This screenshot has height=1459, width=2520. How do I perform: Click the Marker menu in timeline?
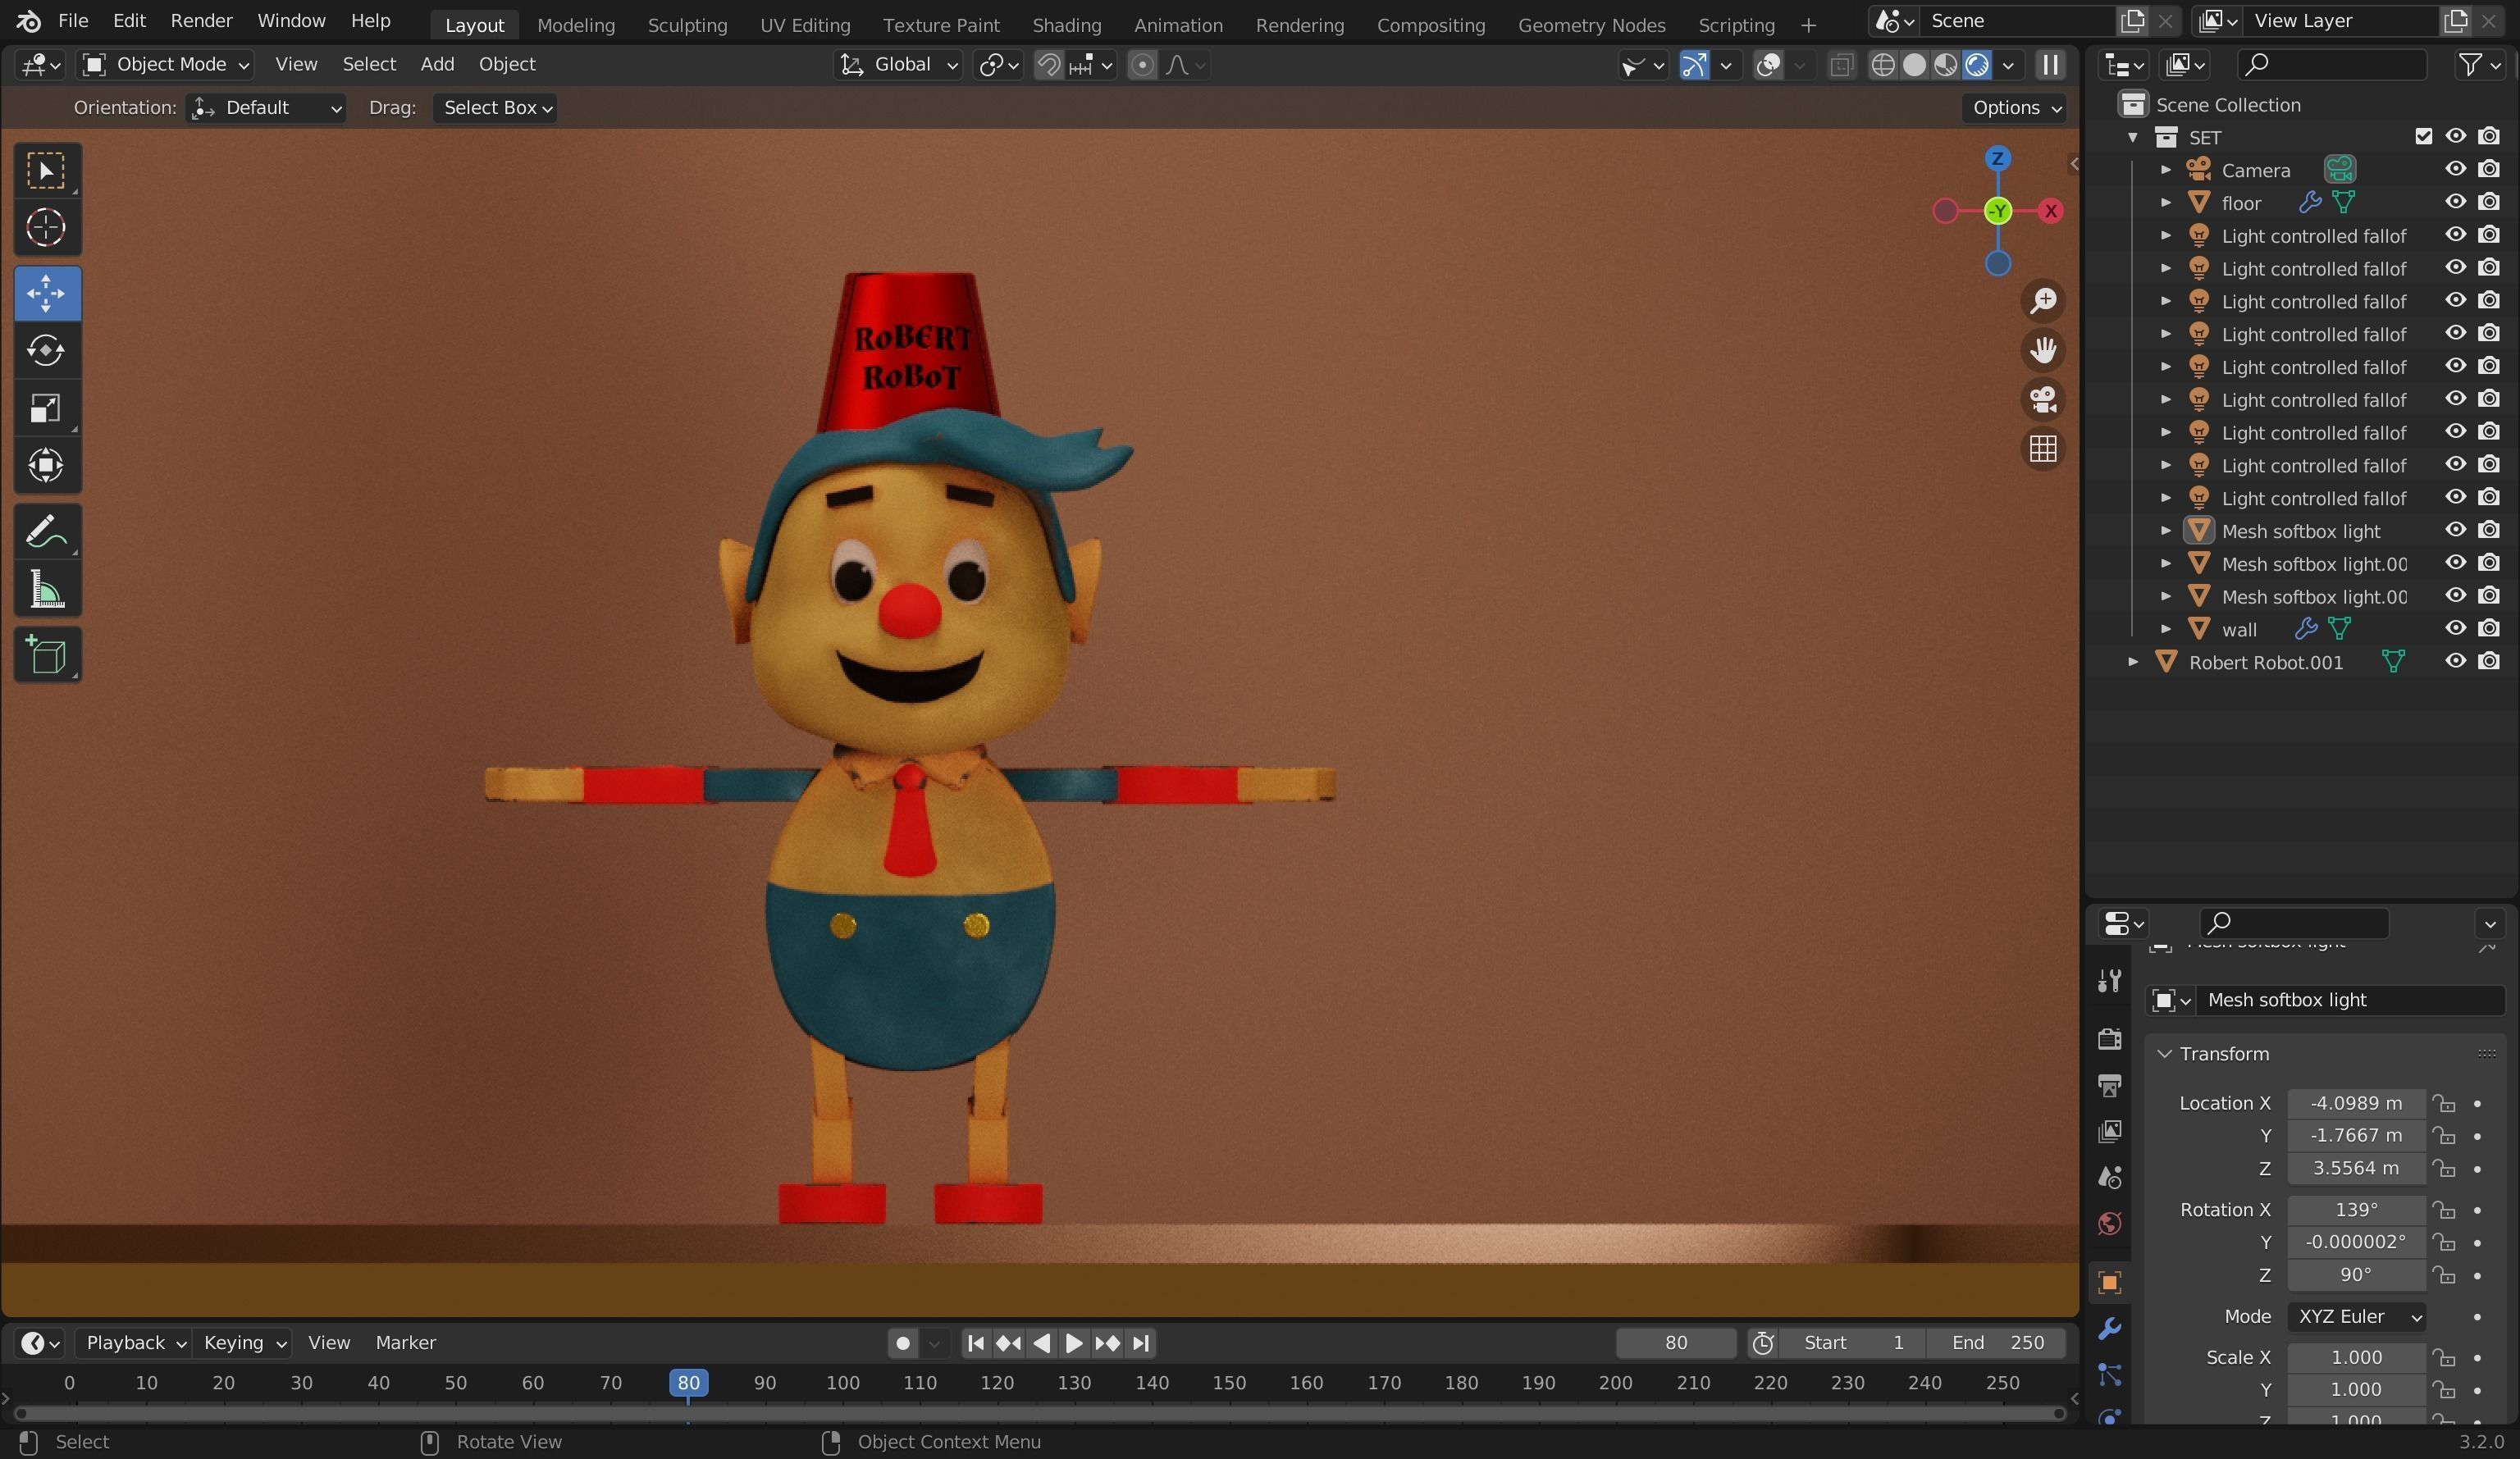(405, 1343)
